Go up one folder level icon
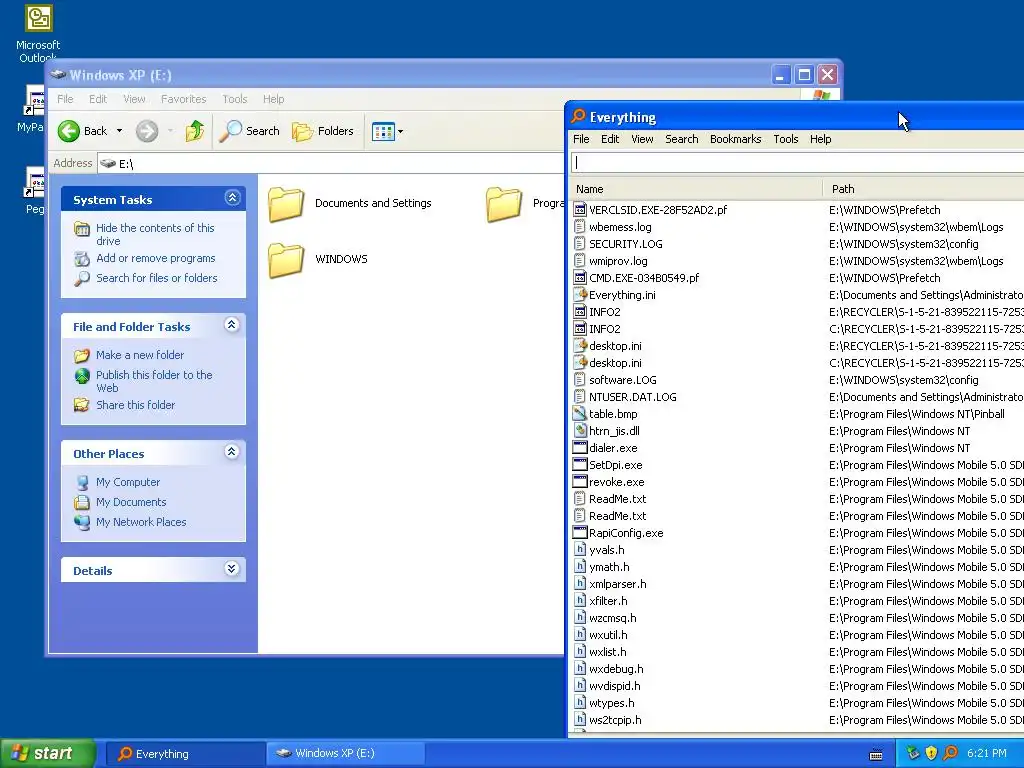This screenshot has width=1024, height=768. 195,131
